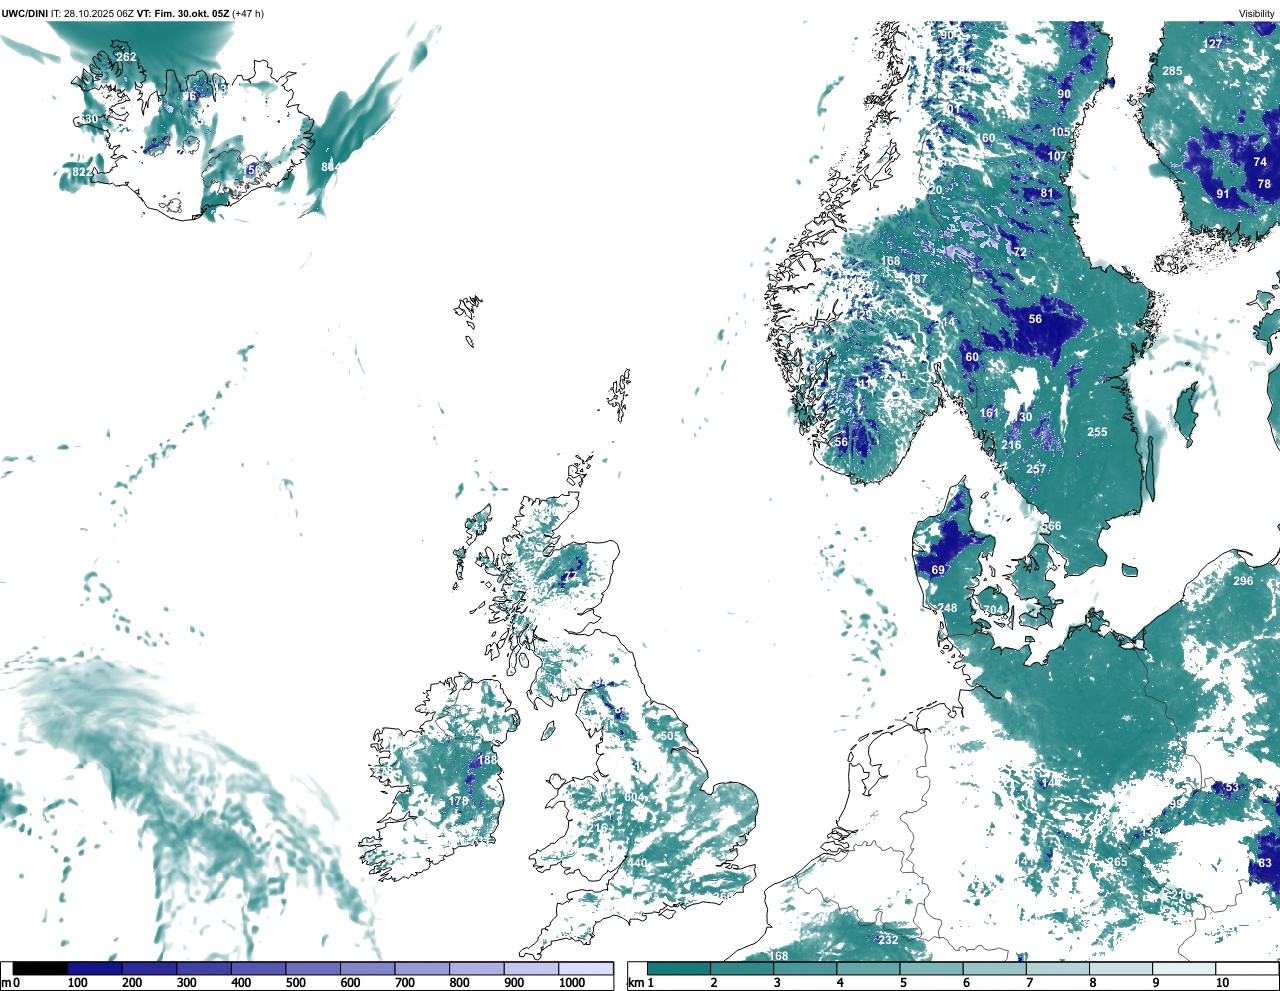Viewport: 1280px width, 991px height.
Task: Click the '(+47 h)' forecast offset
Action: click(248, 13)
